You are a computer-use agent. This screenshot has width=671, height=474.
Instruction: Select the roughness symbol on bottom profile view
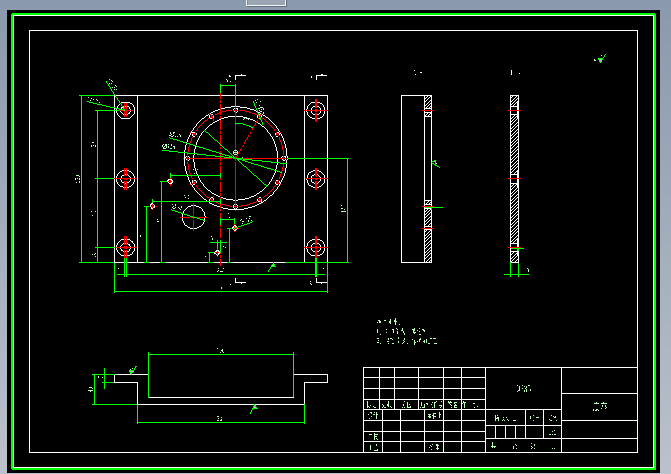[254, 409]
